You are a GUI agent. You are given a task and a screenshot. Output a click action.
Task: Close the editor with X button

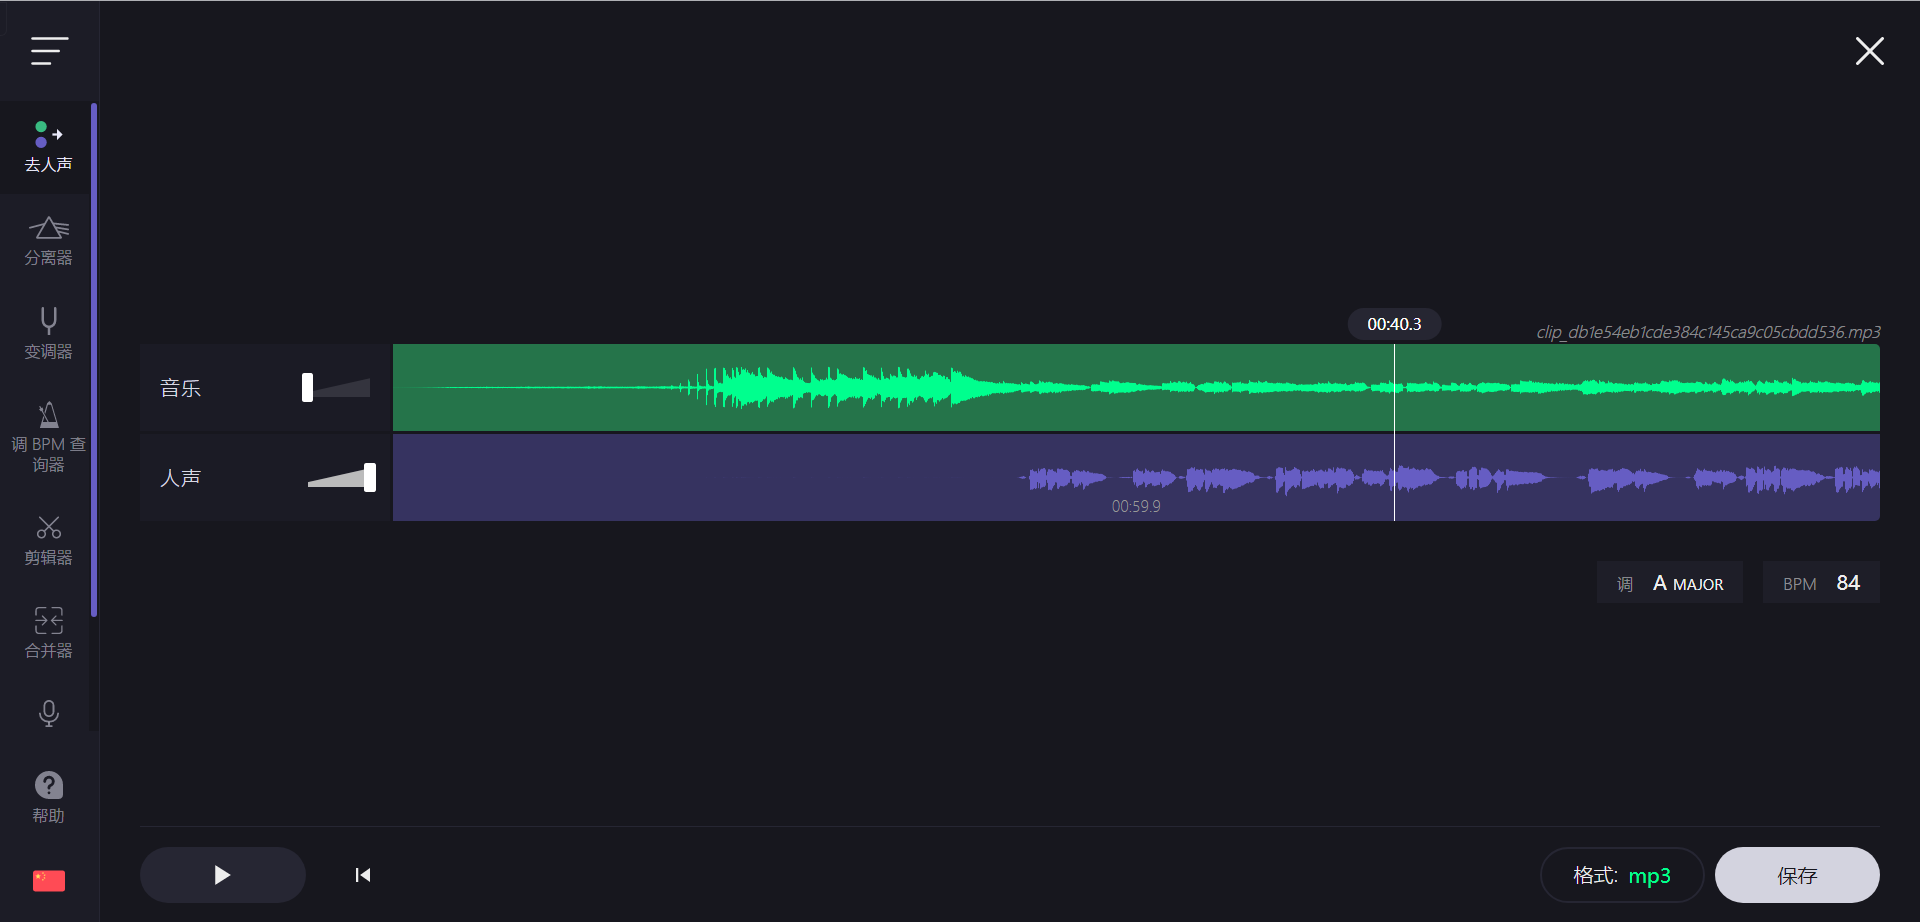click(1869, 51)
